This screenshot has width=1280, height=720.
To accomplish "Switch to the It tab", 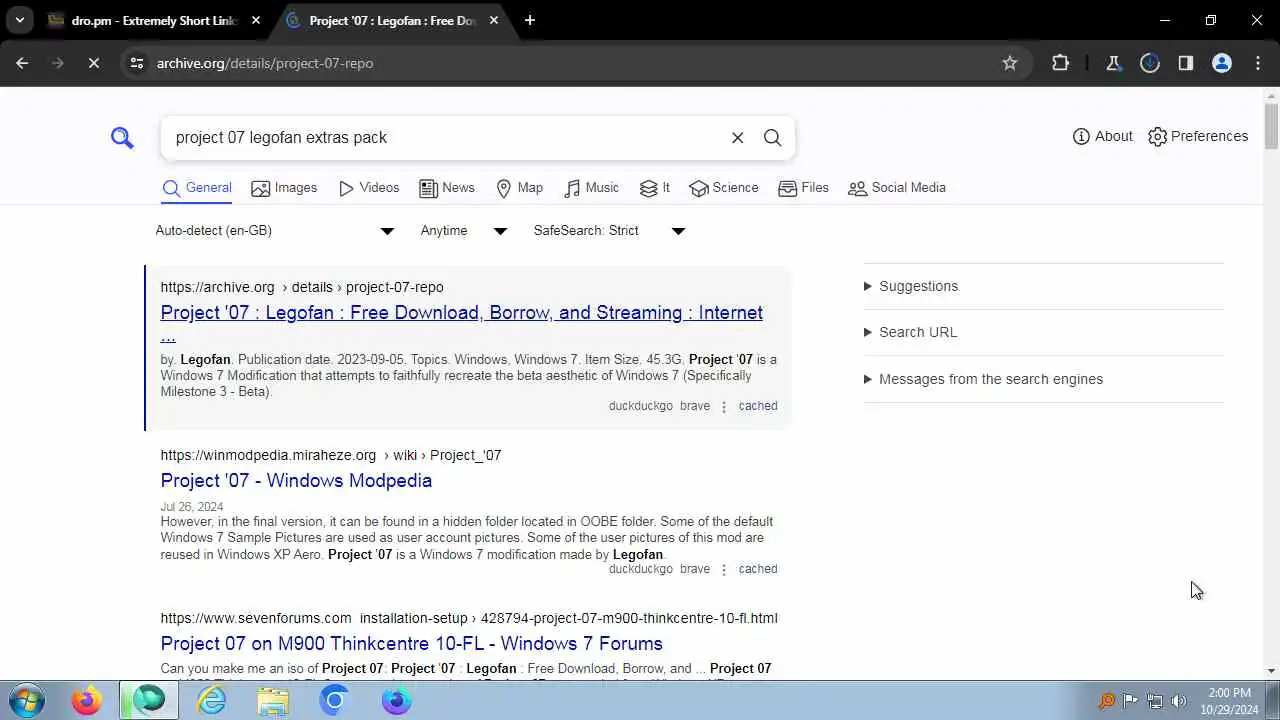I will tap(655, 188).
